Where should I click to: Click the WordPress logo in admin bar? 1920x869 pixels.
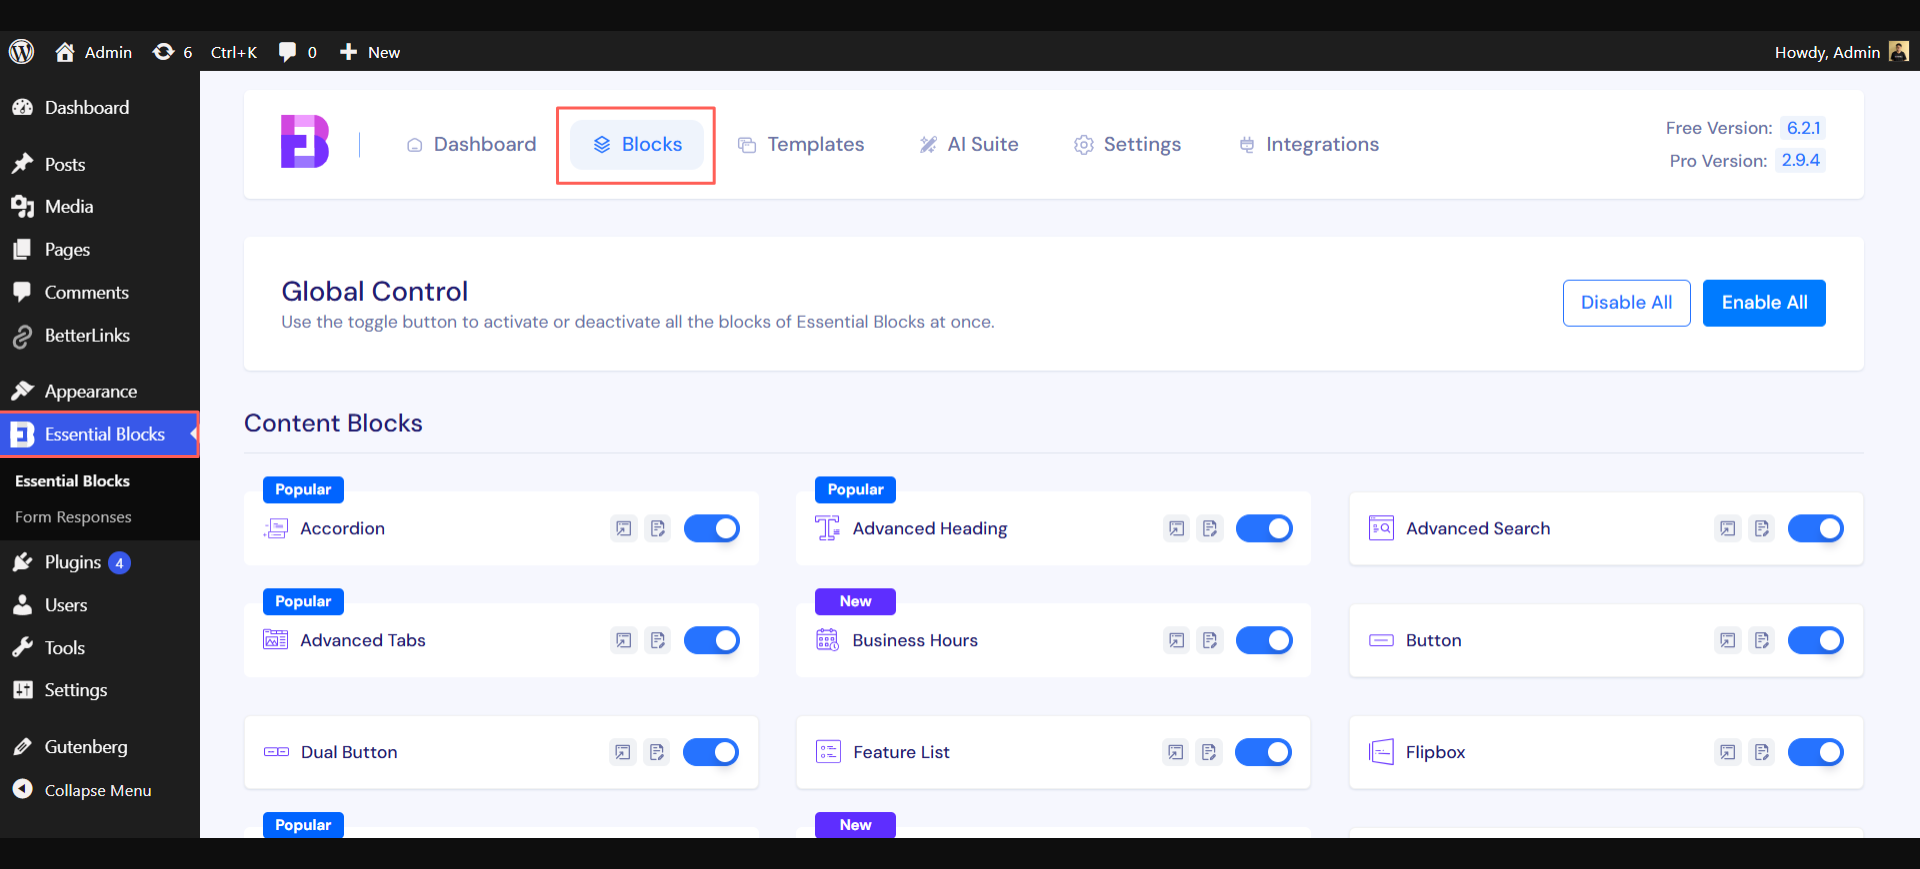click(x=21, y=52)
